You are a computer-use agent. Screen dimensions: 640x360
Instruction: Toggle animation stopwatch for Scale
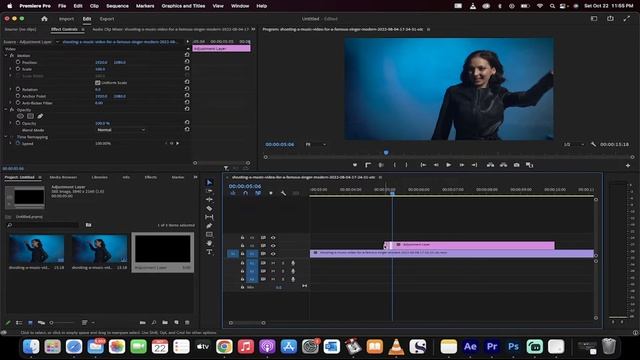[x=18, y=69]
